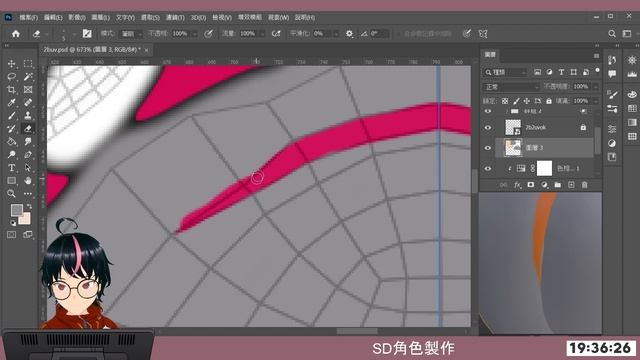The width and height of the screenshot is (640, 360).
Task: Hide the selected 圖層 3 layer
Action: (488, 148)
